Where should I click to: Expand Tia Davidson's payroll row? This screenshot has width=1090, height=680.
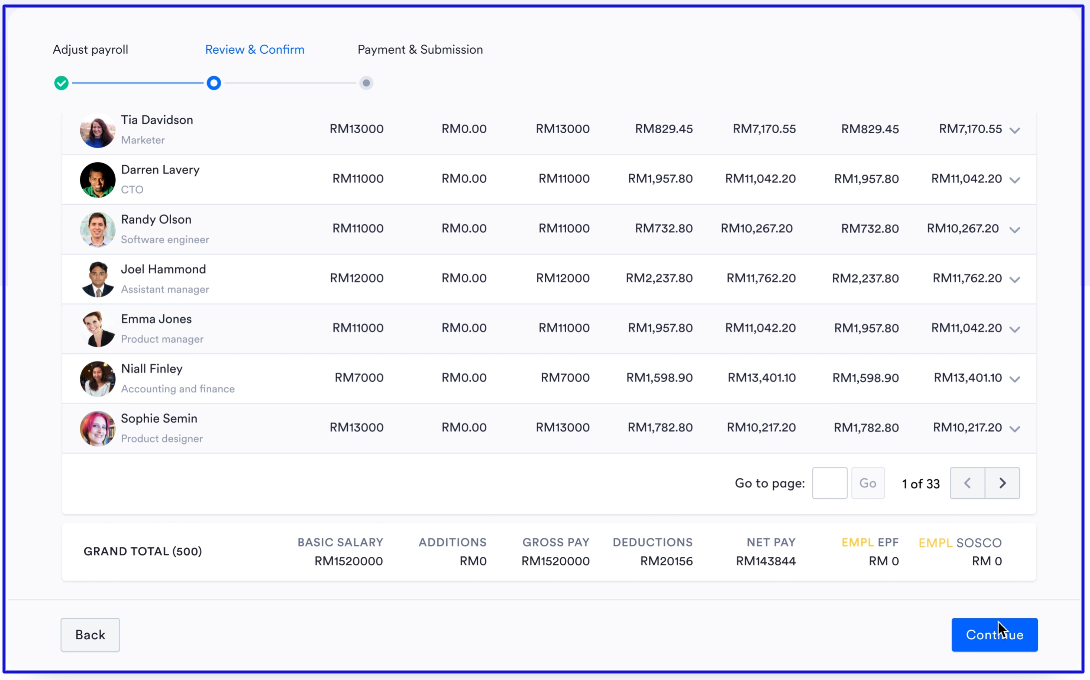point(1015,131)
